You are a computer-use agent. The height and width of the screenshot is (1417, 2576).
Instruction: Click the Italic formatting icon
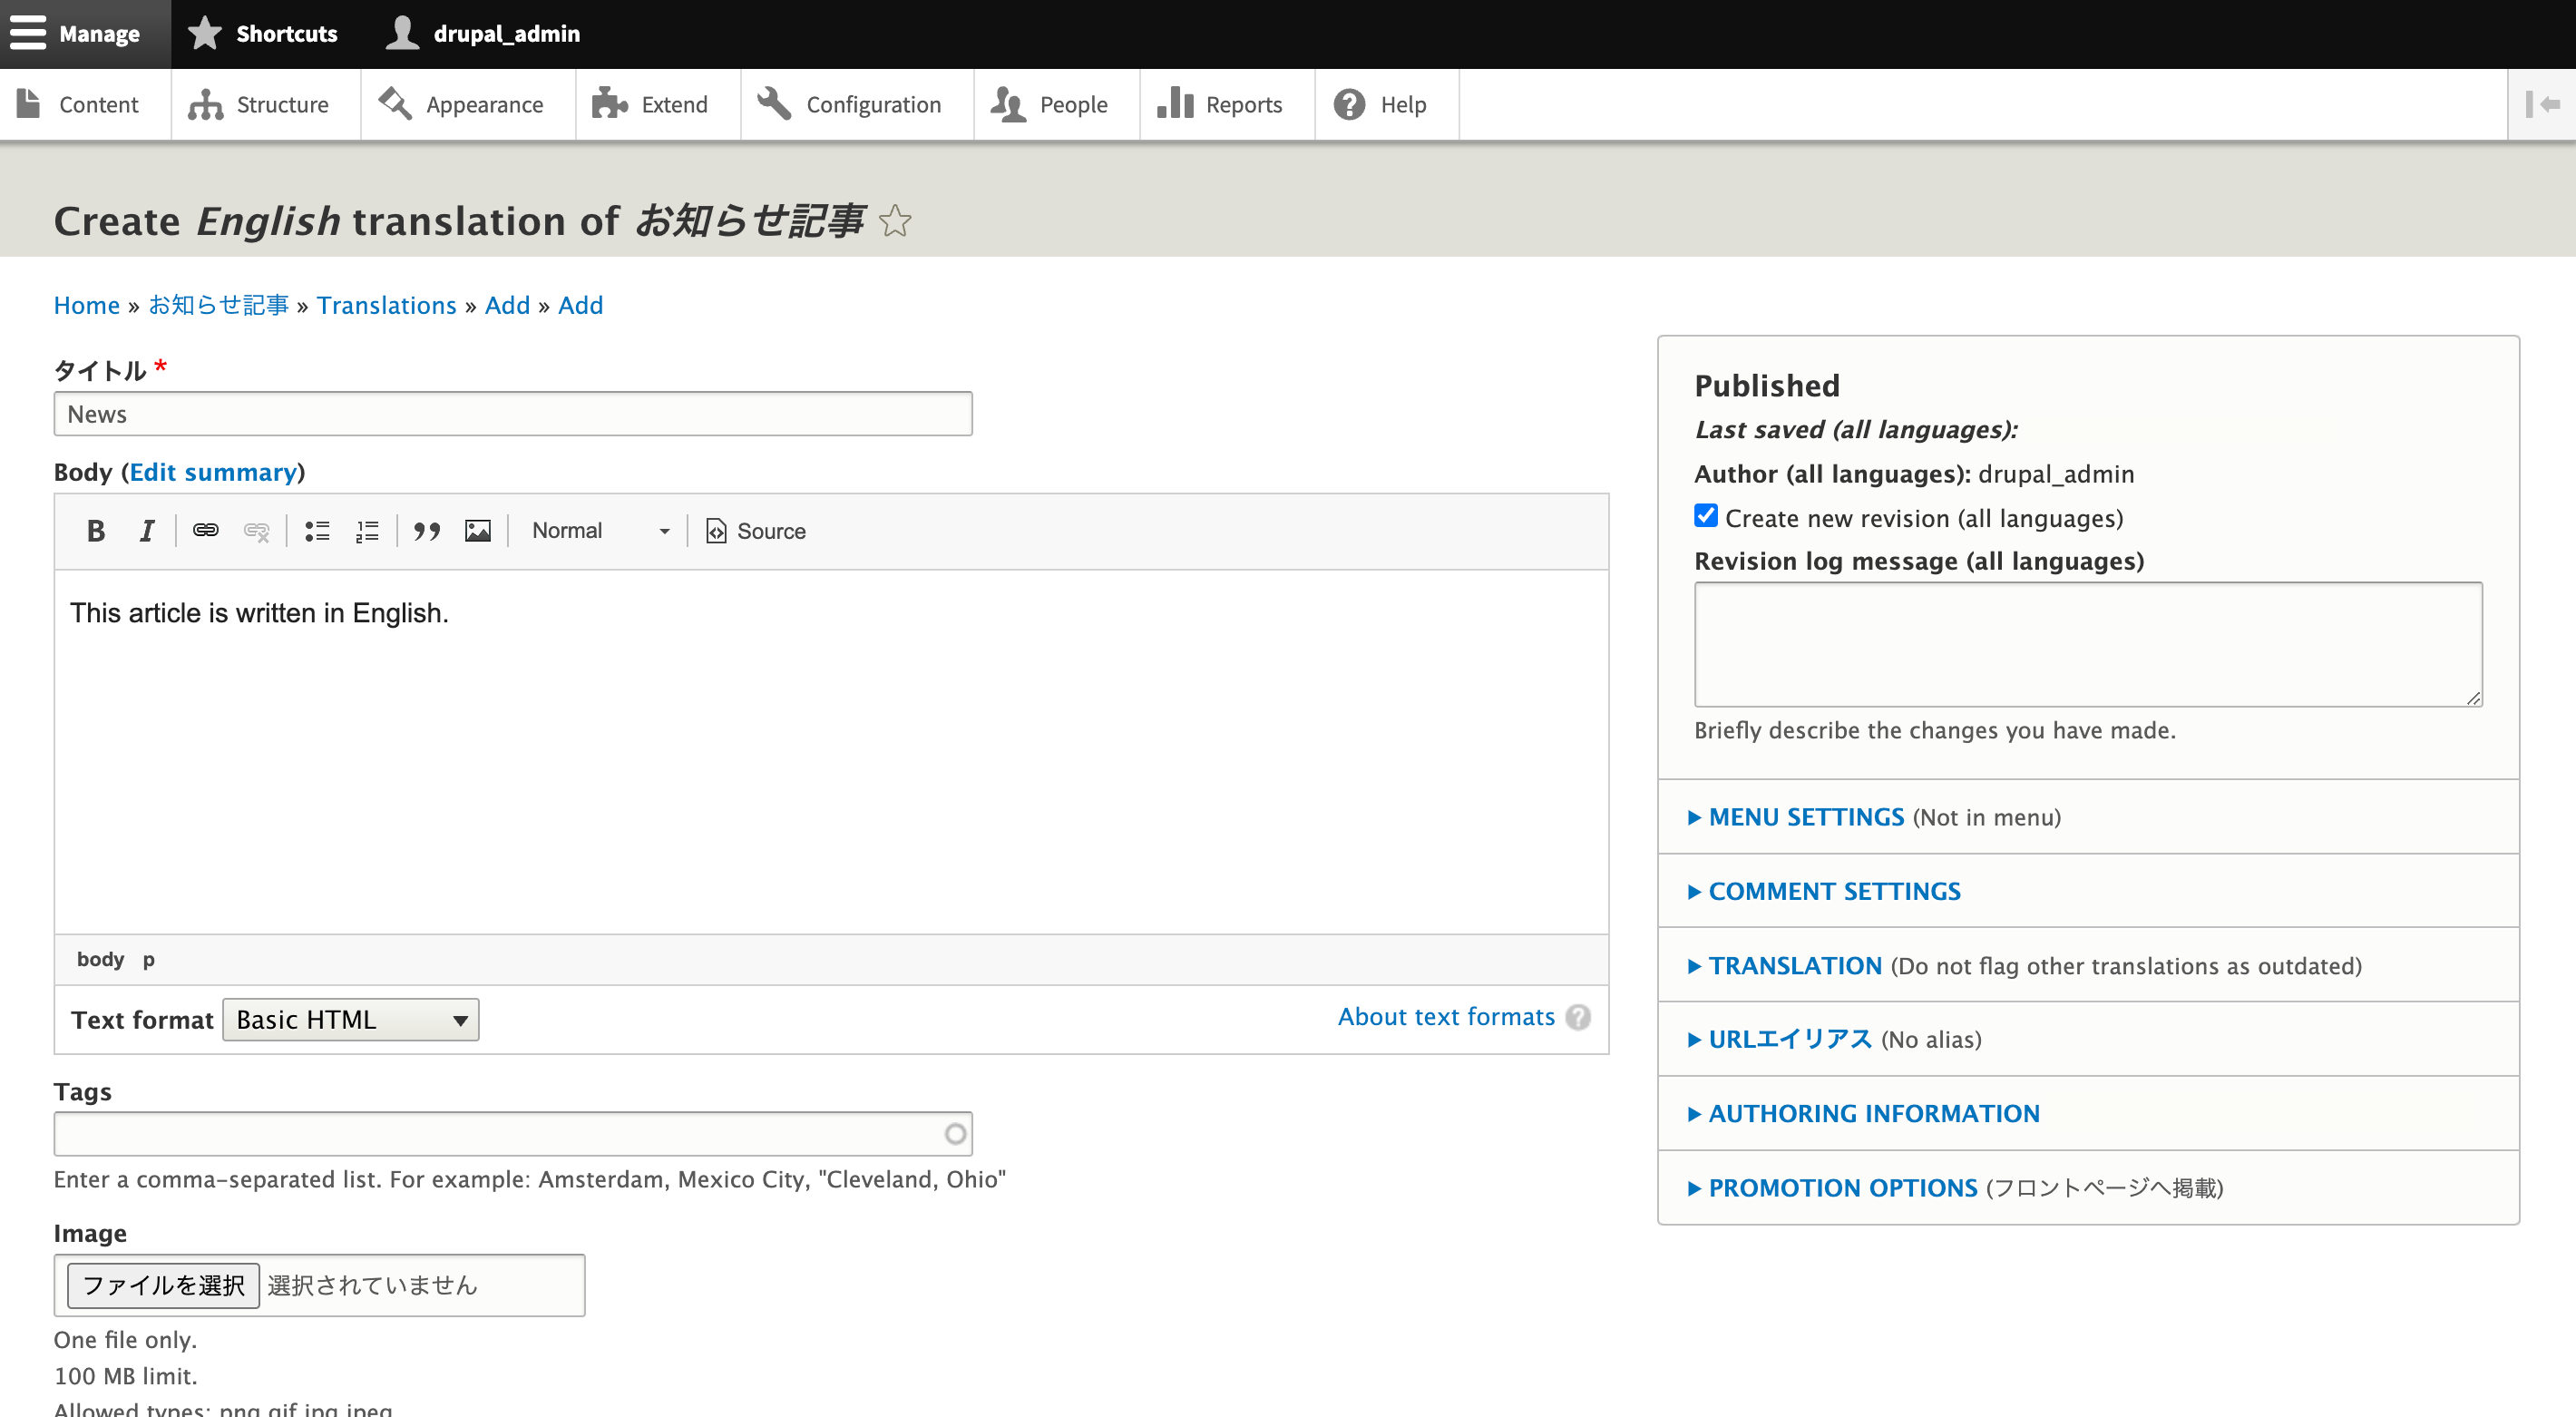[x=148, y=531]
